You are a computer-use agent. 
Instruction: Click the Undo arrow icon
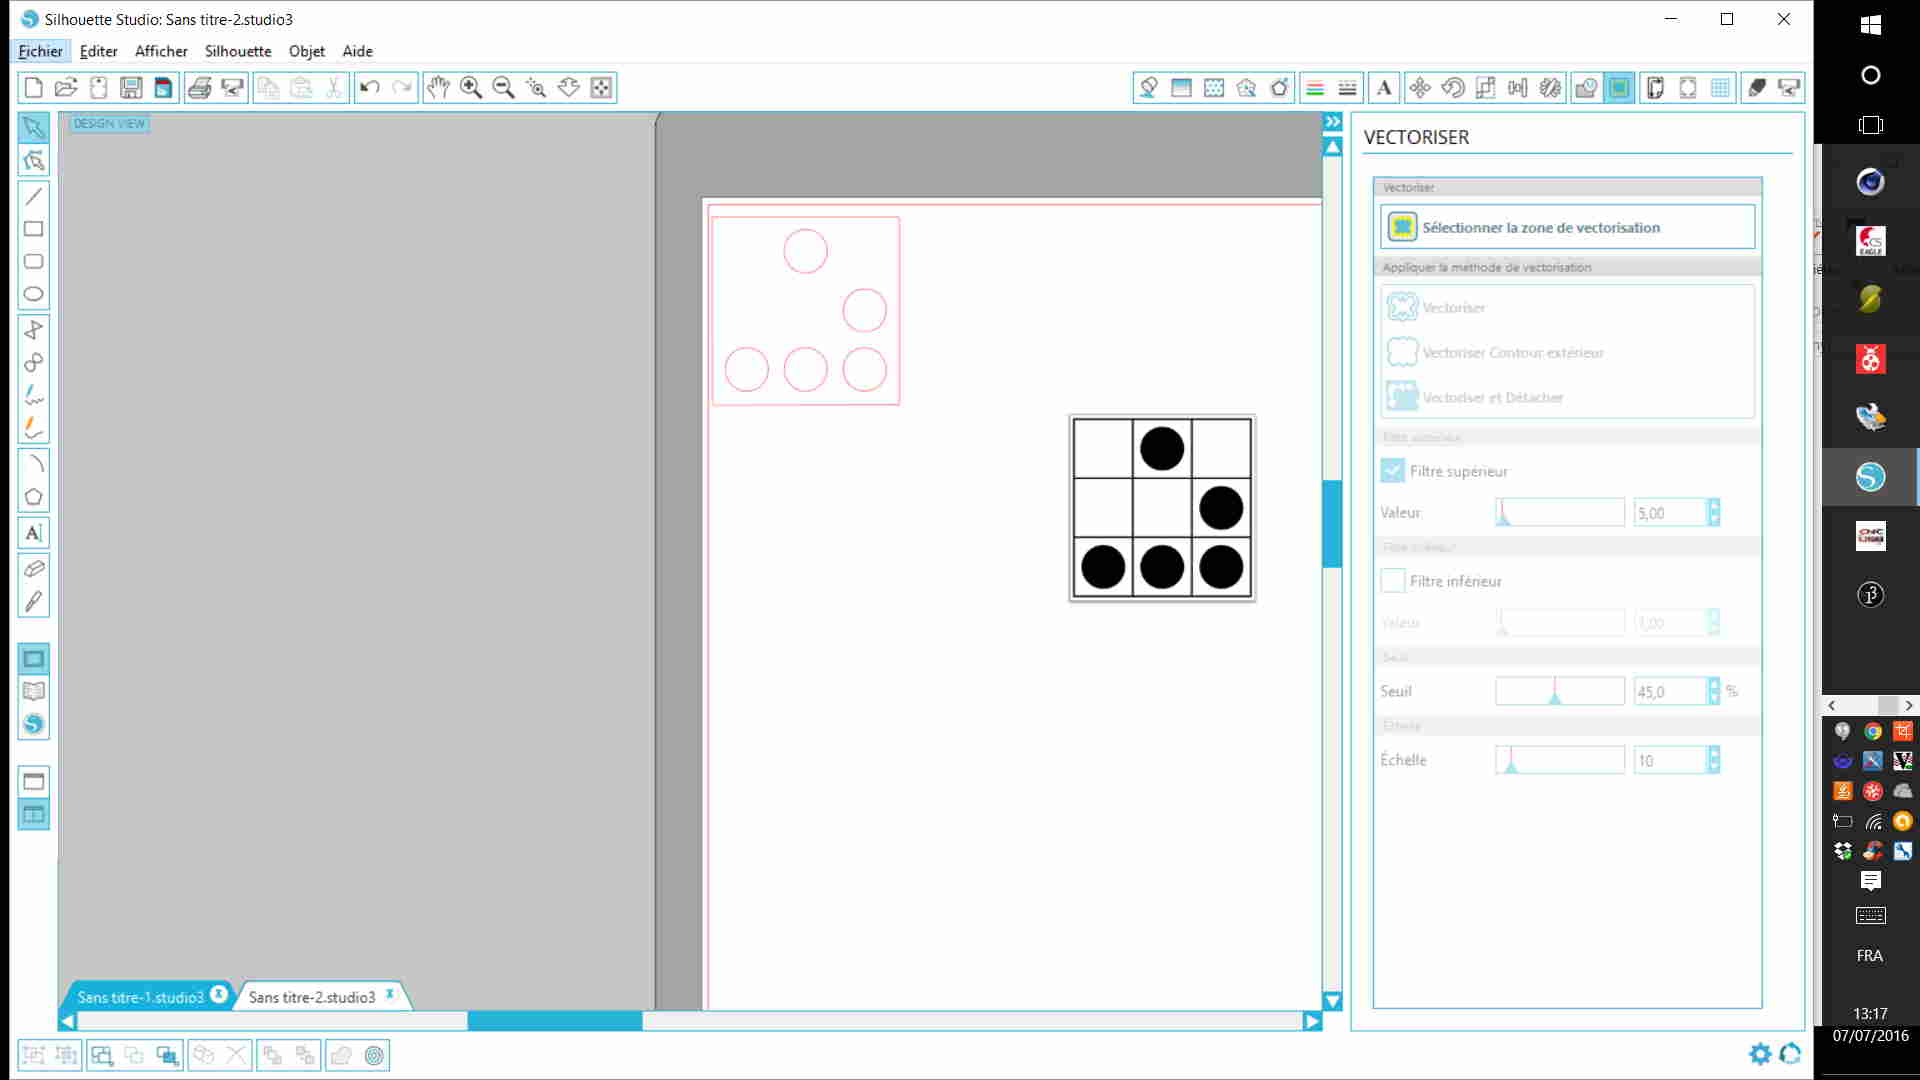[369, 88]
